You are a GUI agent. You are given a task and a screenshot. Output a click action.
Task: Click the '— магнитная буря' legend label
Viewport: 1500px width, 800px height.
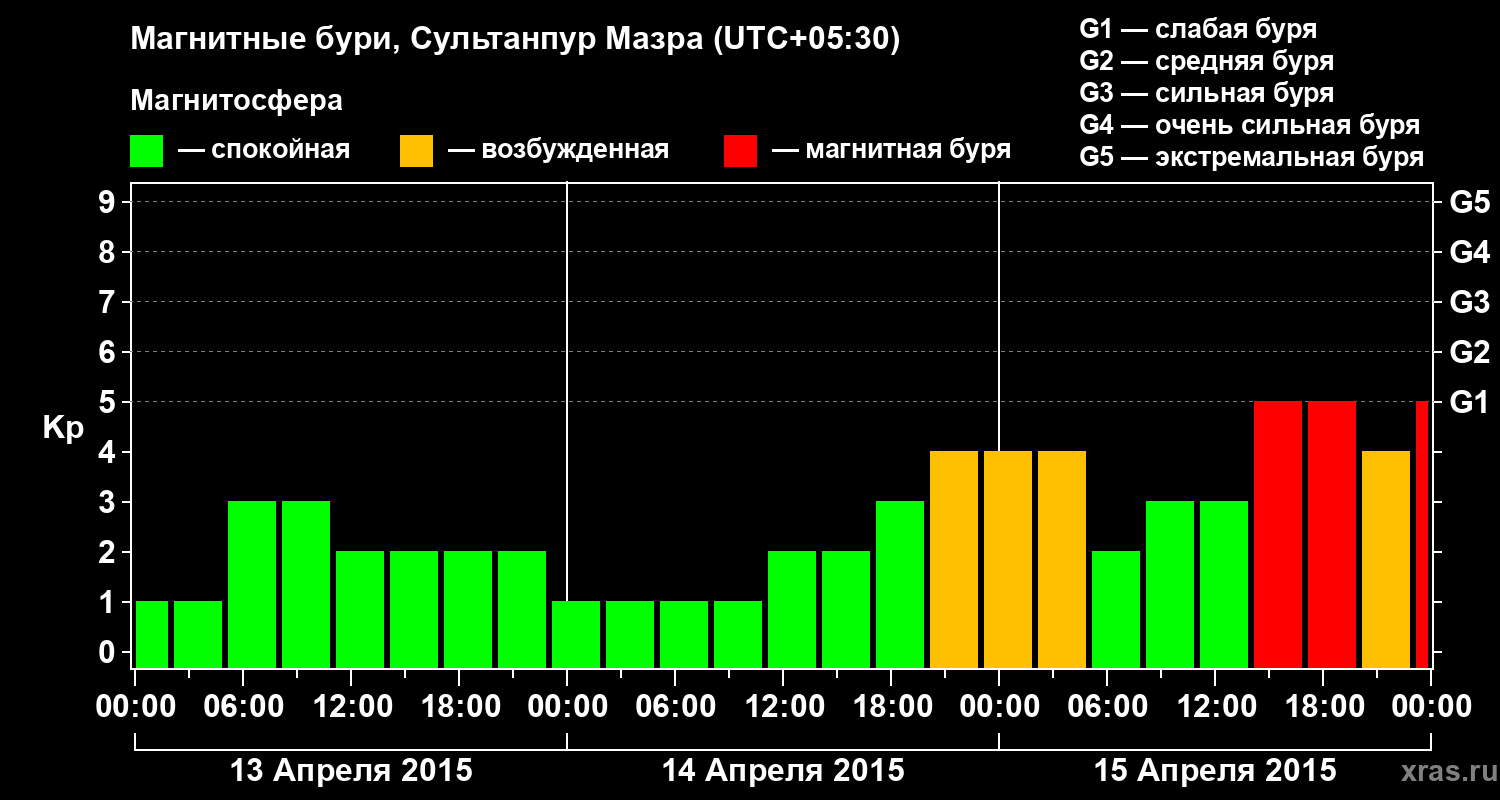coord(892,150)
